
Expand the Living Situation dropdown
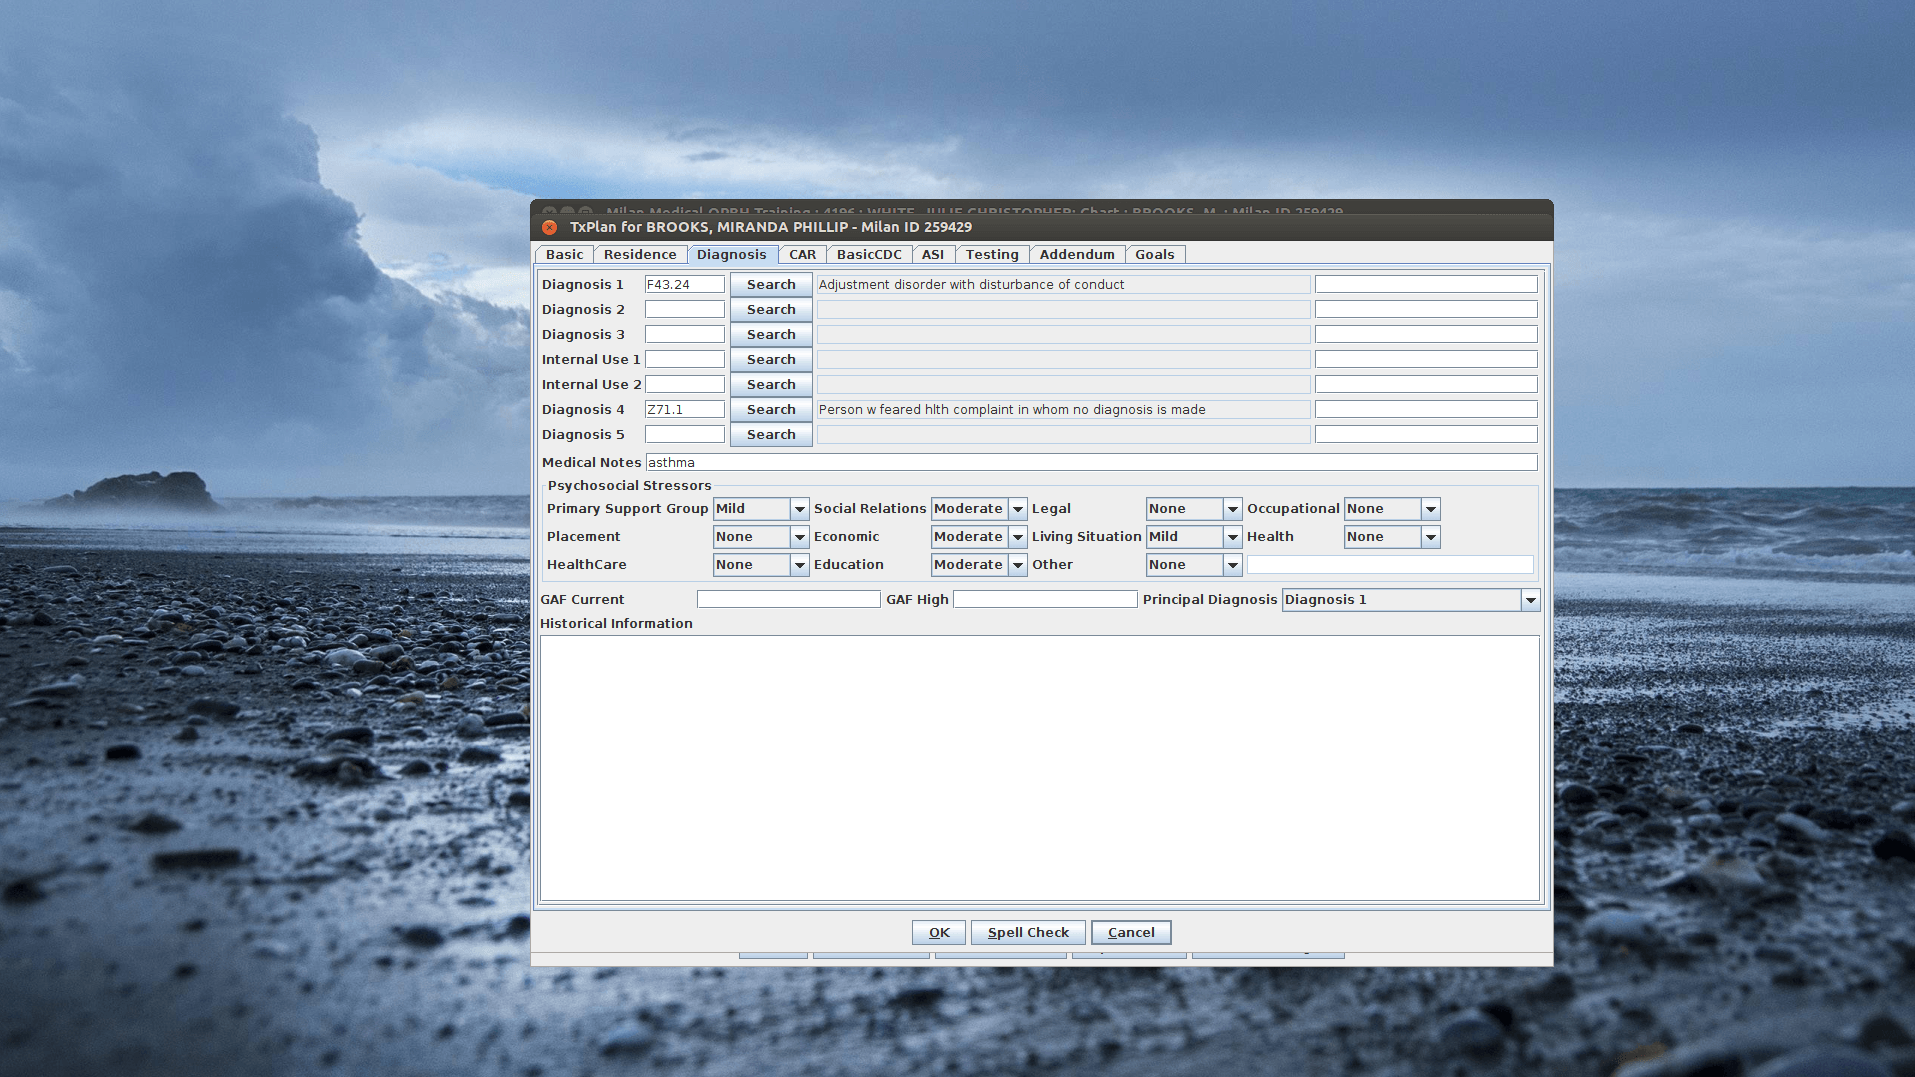click(x=1194, y=537)
